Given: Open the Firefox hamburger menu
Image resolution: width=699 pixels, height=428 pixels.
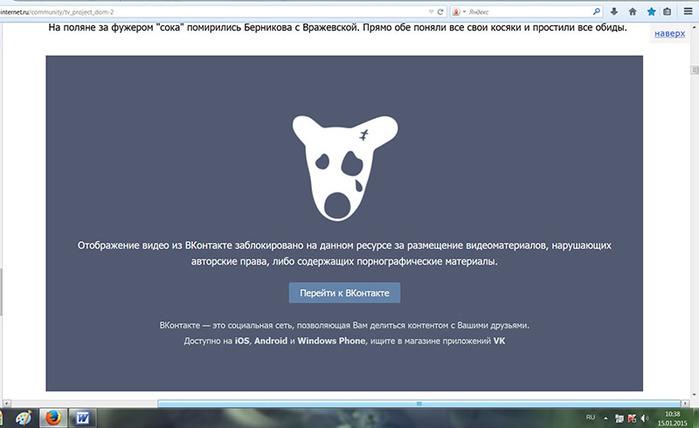Looking at the screenshot, I should [x=688, y=12].
